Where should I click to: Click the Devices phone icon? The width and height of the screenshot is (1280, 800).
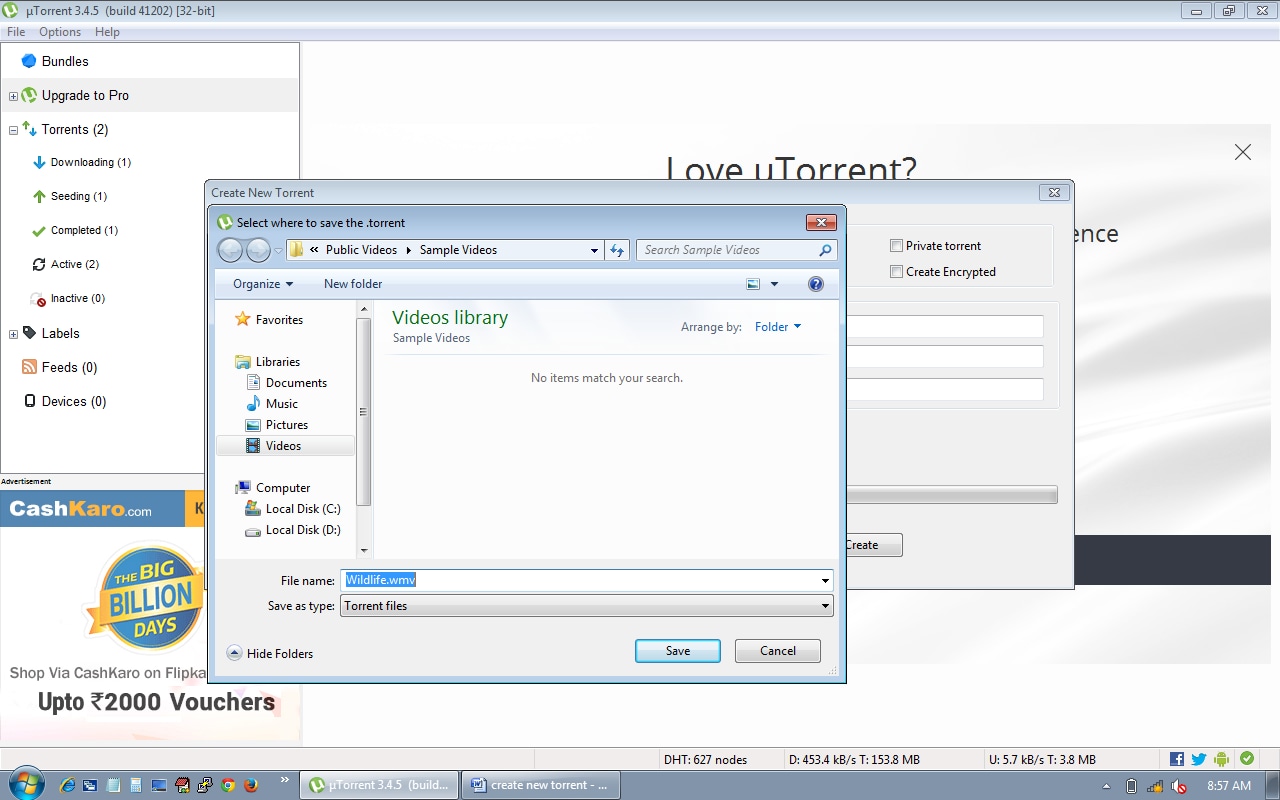pos(29,401)
